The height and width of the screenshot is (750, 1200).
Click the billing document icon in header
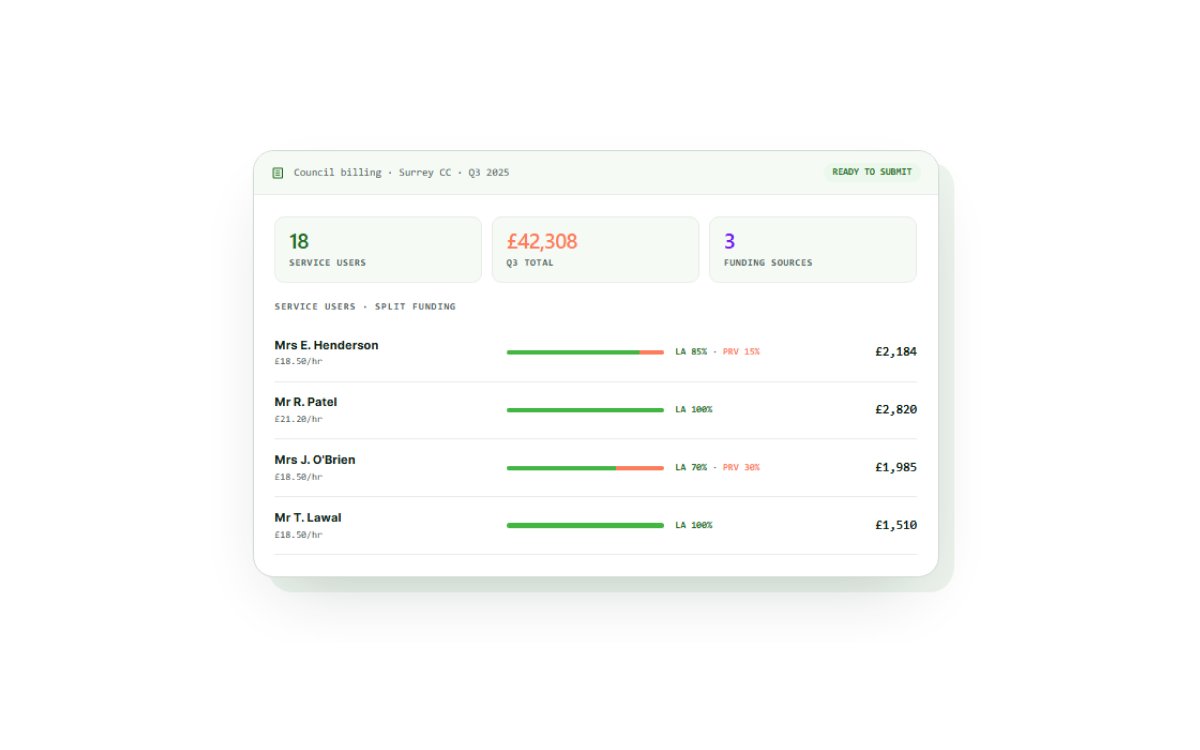(x=278, y=173)
